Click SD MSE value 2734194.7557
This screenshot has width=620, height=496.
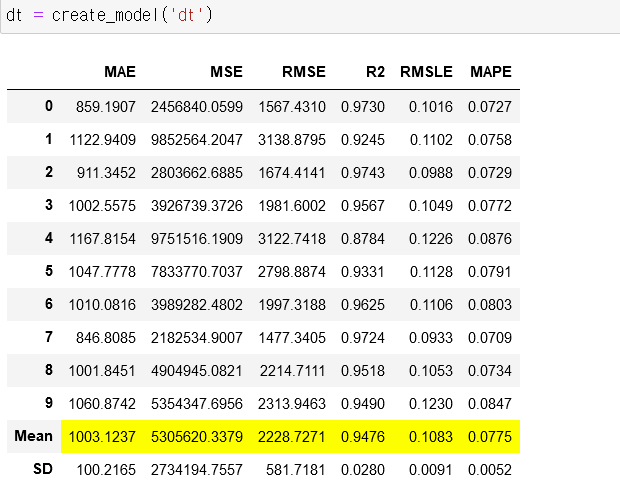point(197,470)
